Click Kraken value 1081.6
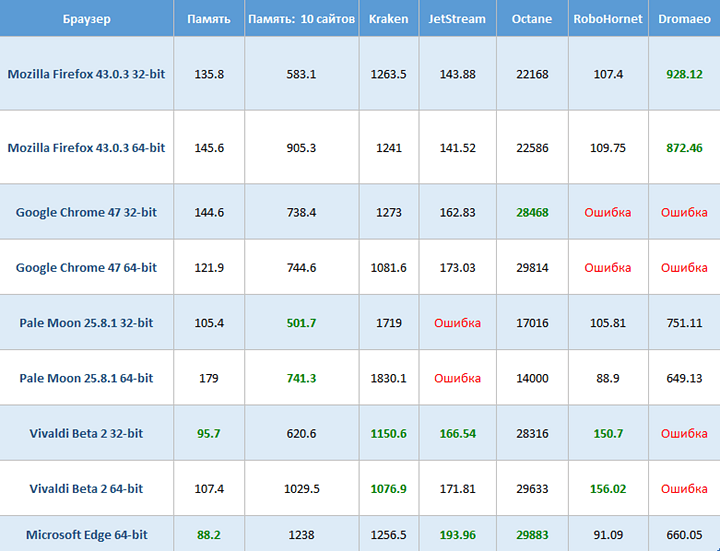This screenshot has width=720, height=551. tap(388, 268)
